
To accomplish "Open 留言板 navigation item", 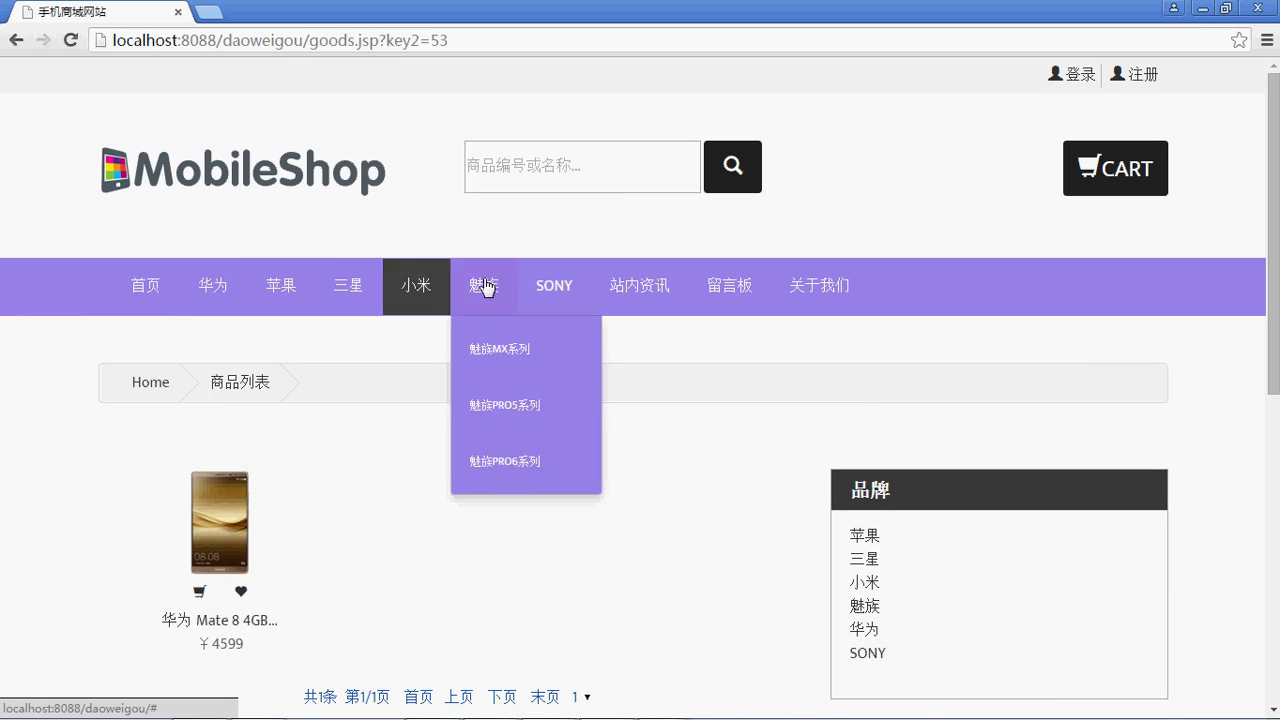I will click(729, 286).
